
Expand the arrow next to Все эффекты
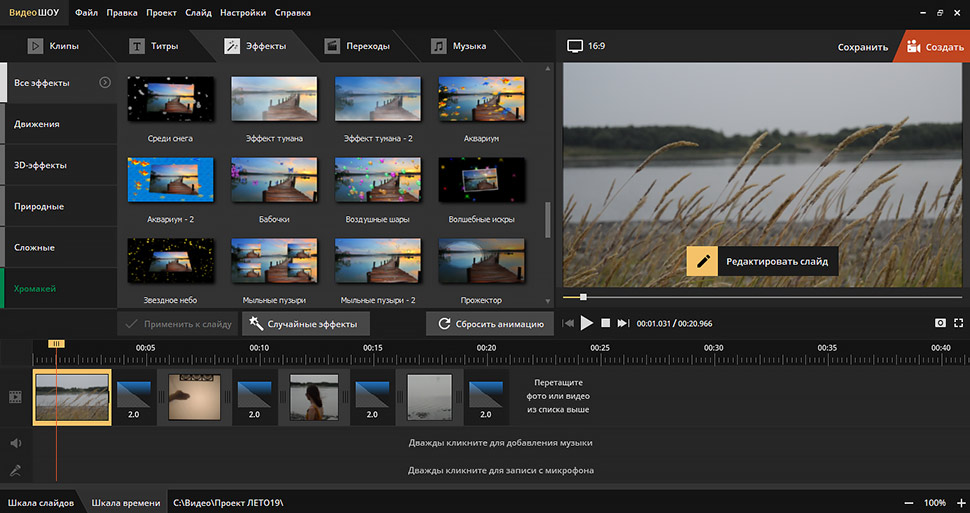pyautogui.click(x=105, y=82)
